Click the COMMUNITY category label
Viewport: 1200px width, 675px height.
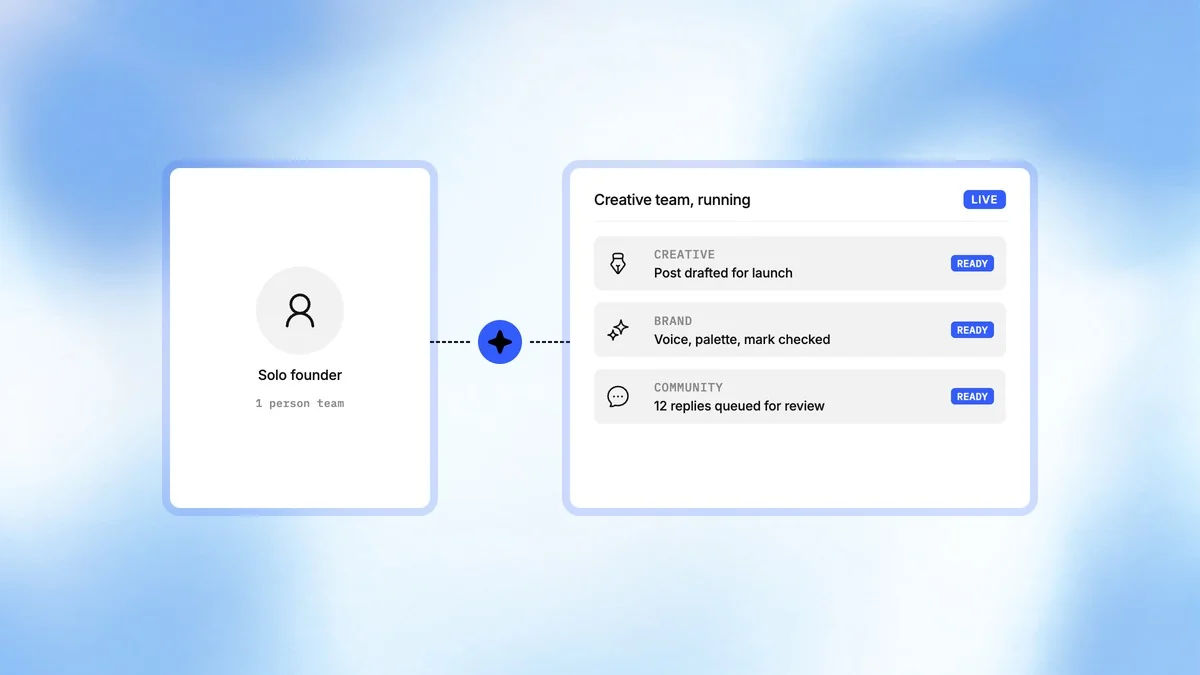click(x=688, y=387)
